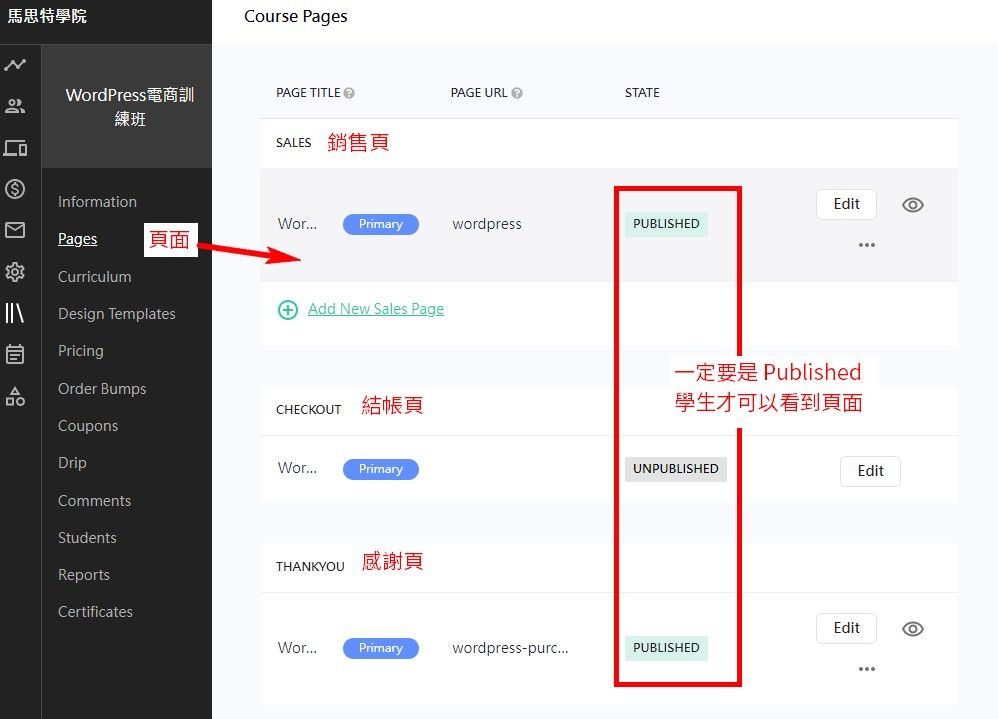Screen dimensions: 998x719
Task: Select the Courses library books icon
Action: pyautogui.click(x=15, y=313)
